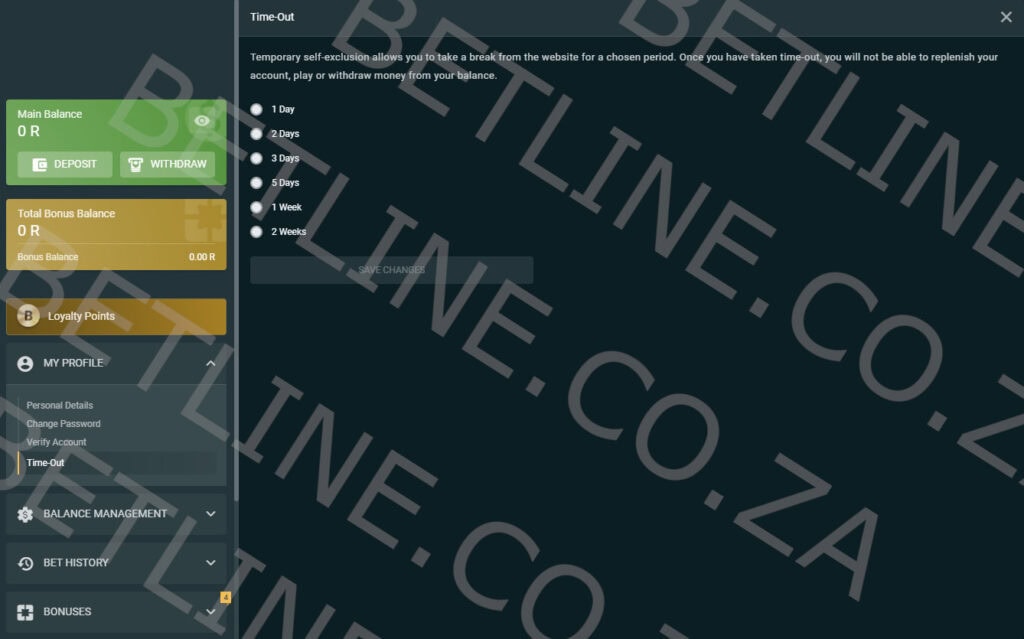The width and height of the screenshot is (1024, 639).
Task: Click the Bet History clock icon
Action: click(25, 563)
